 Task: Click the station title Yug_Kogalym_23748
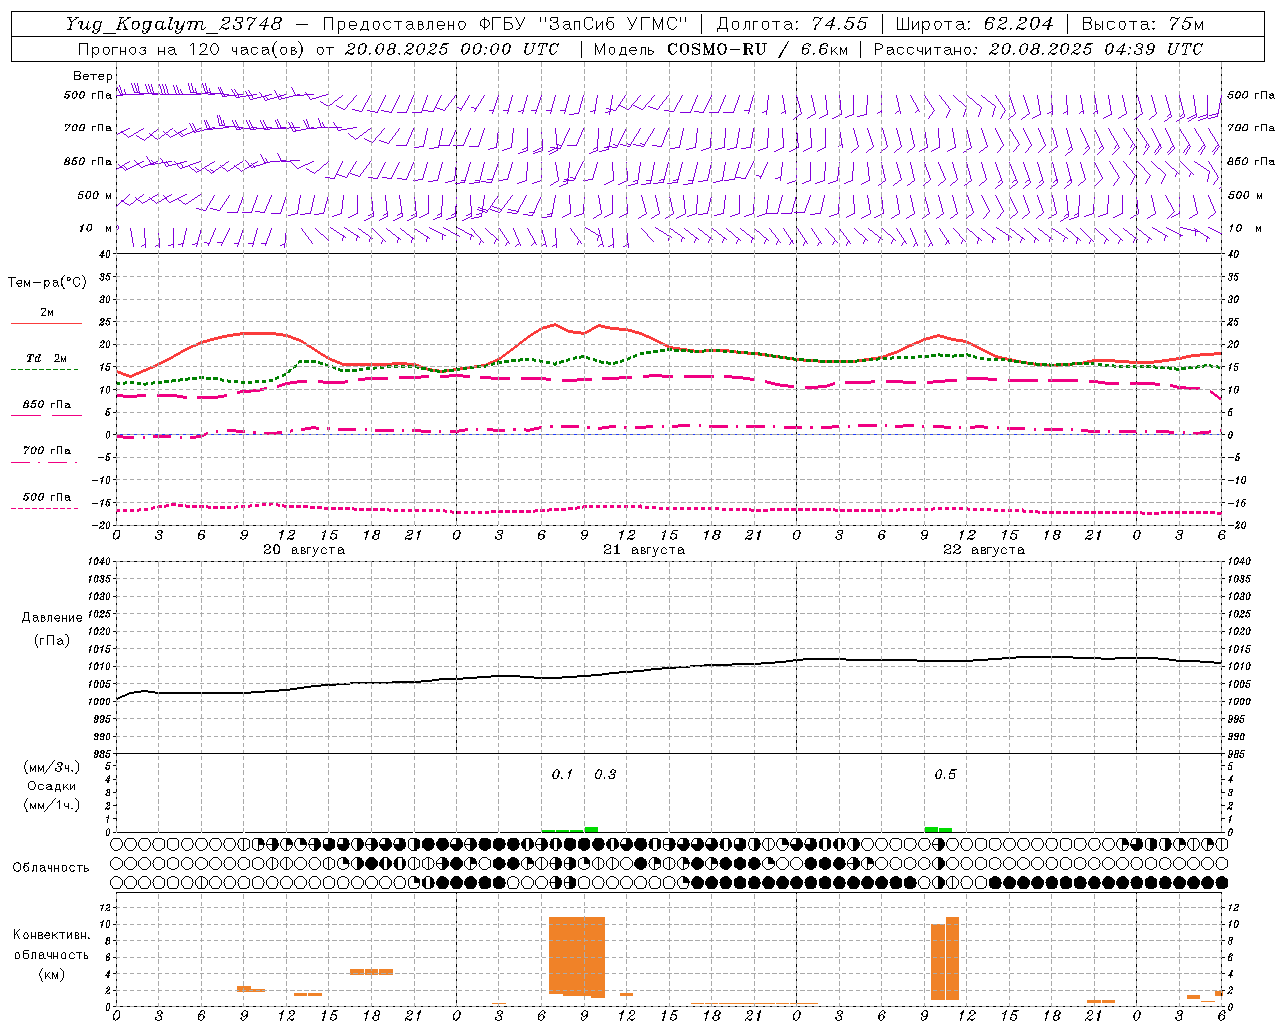coord(174,24)
